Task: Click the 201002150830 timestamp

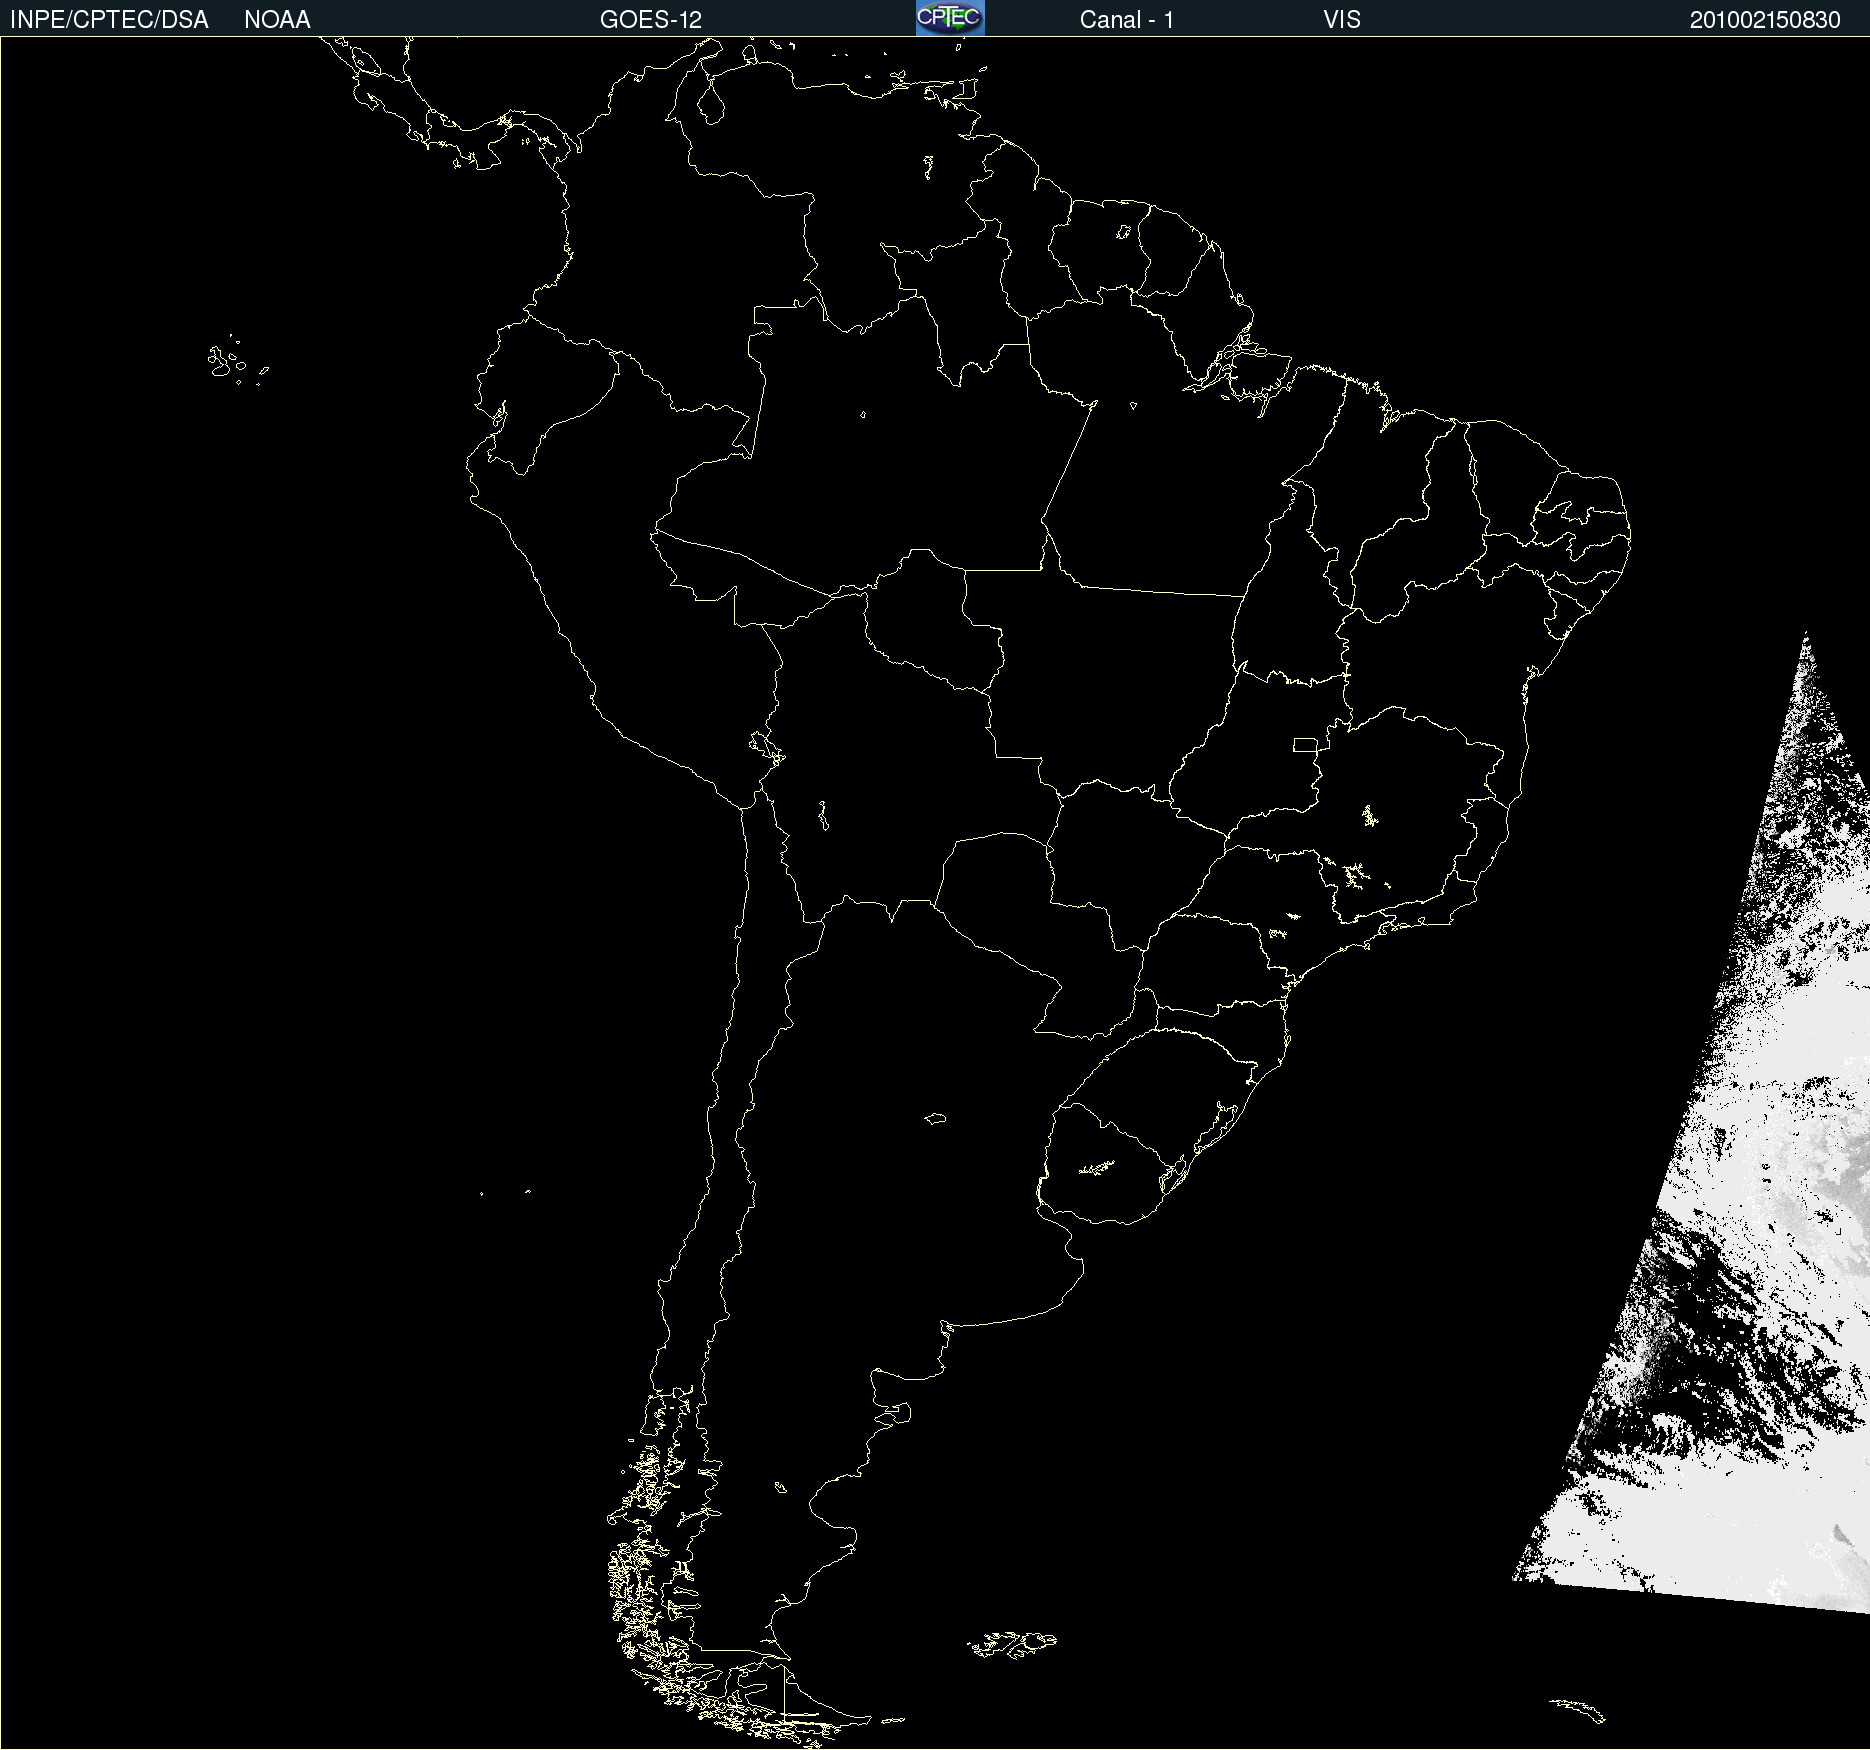Action: [1765, 20]
